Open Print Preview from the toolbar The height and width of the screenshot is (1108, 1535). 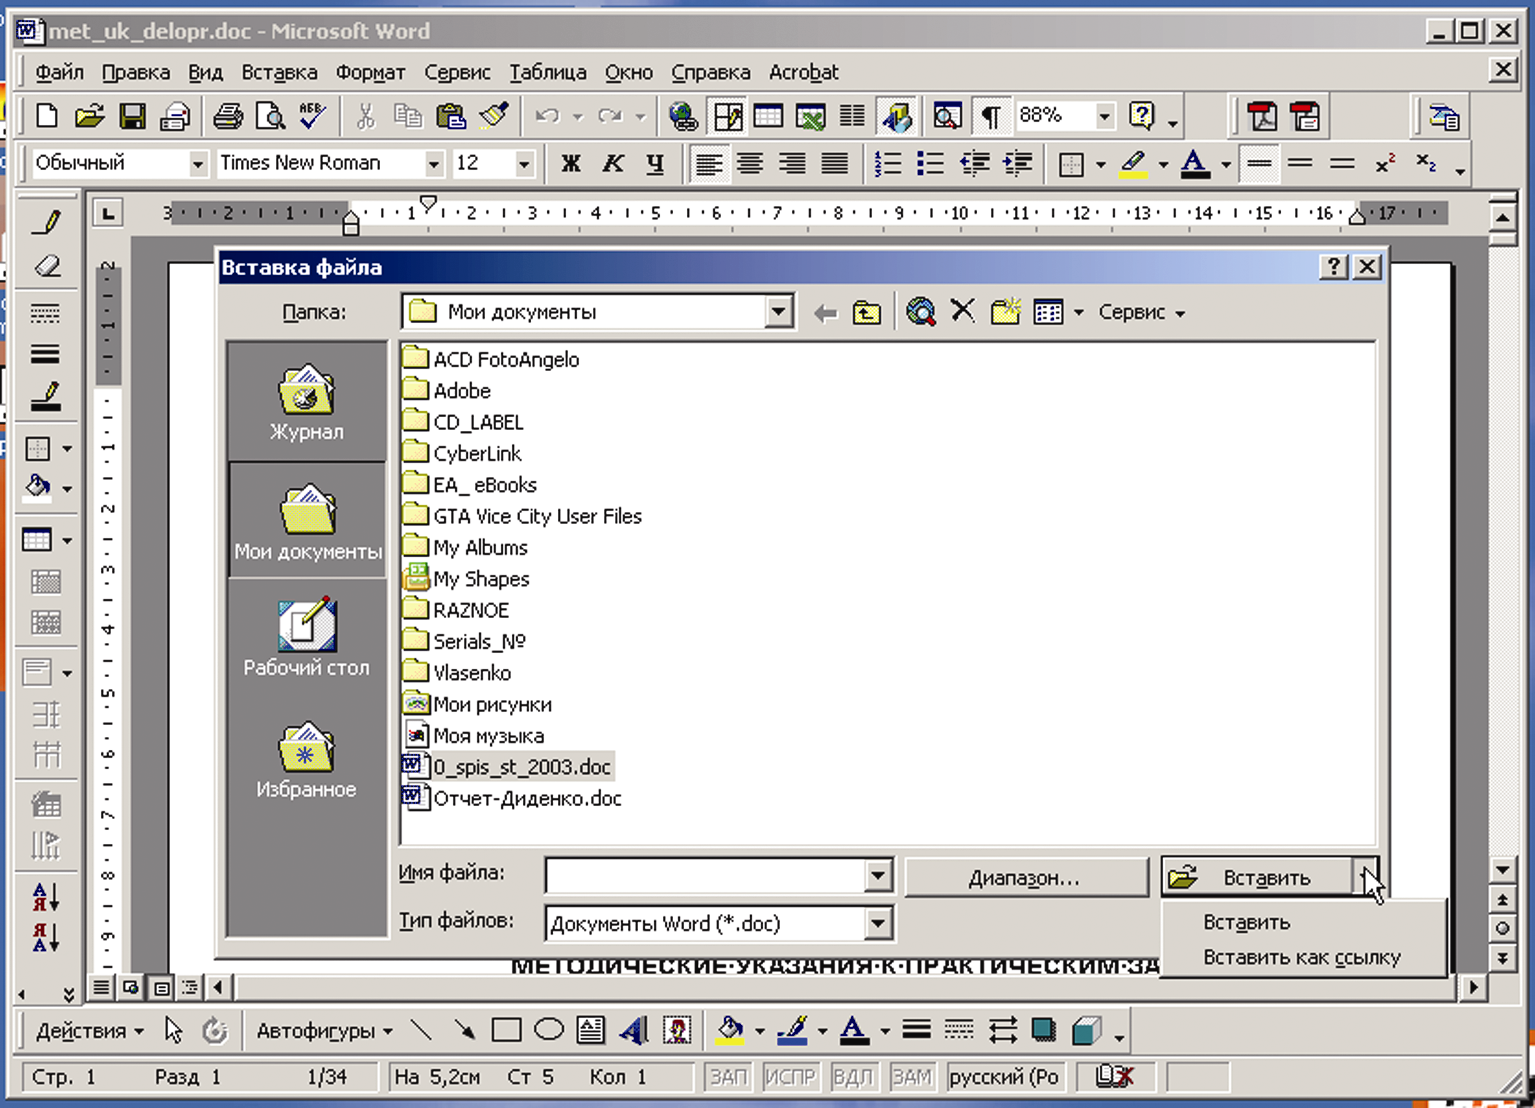[270, 117]
